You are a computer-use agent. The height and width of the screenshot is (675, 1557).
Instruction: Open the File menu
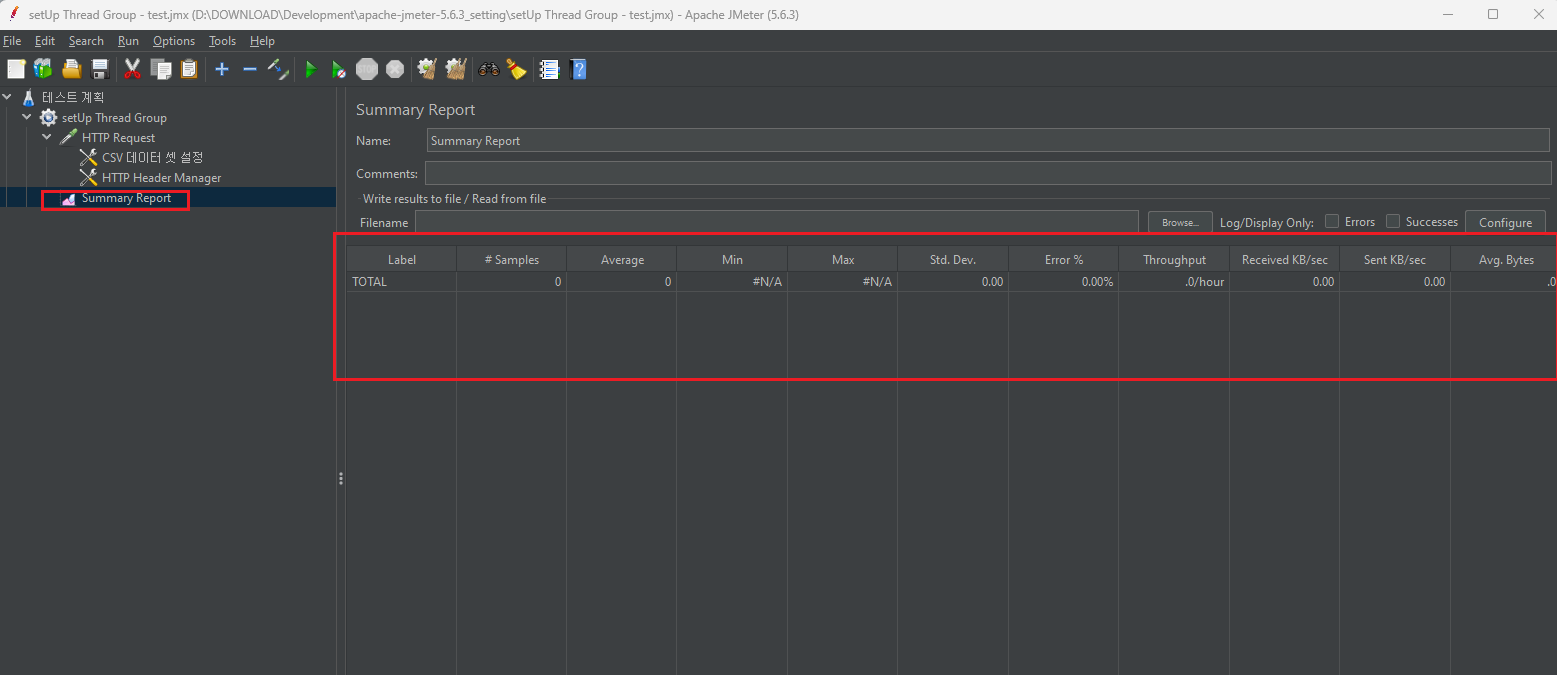(x=12, y=41)
